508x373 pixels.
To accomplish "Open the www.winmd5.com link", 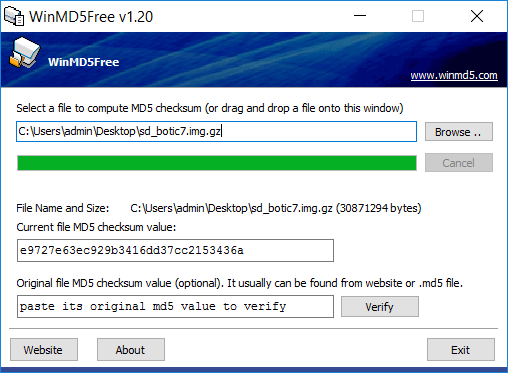I will (x=454, y=75).
